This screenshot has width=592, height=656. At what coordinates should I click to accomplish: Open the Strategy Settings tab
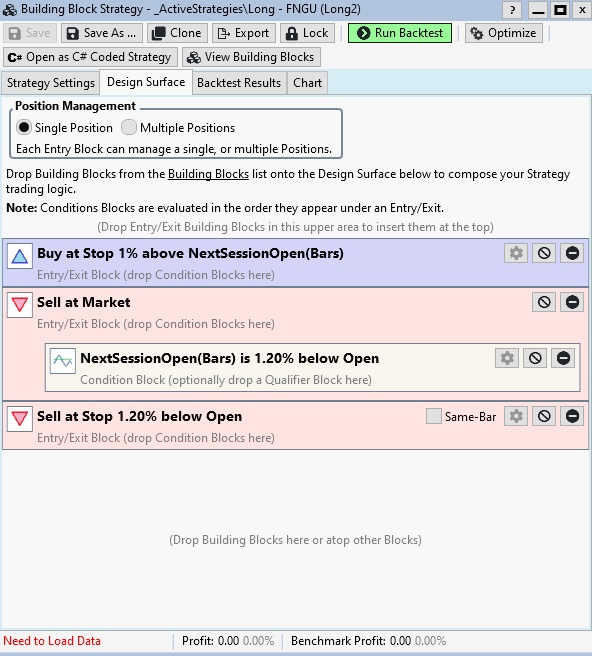pos(51,83)
